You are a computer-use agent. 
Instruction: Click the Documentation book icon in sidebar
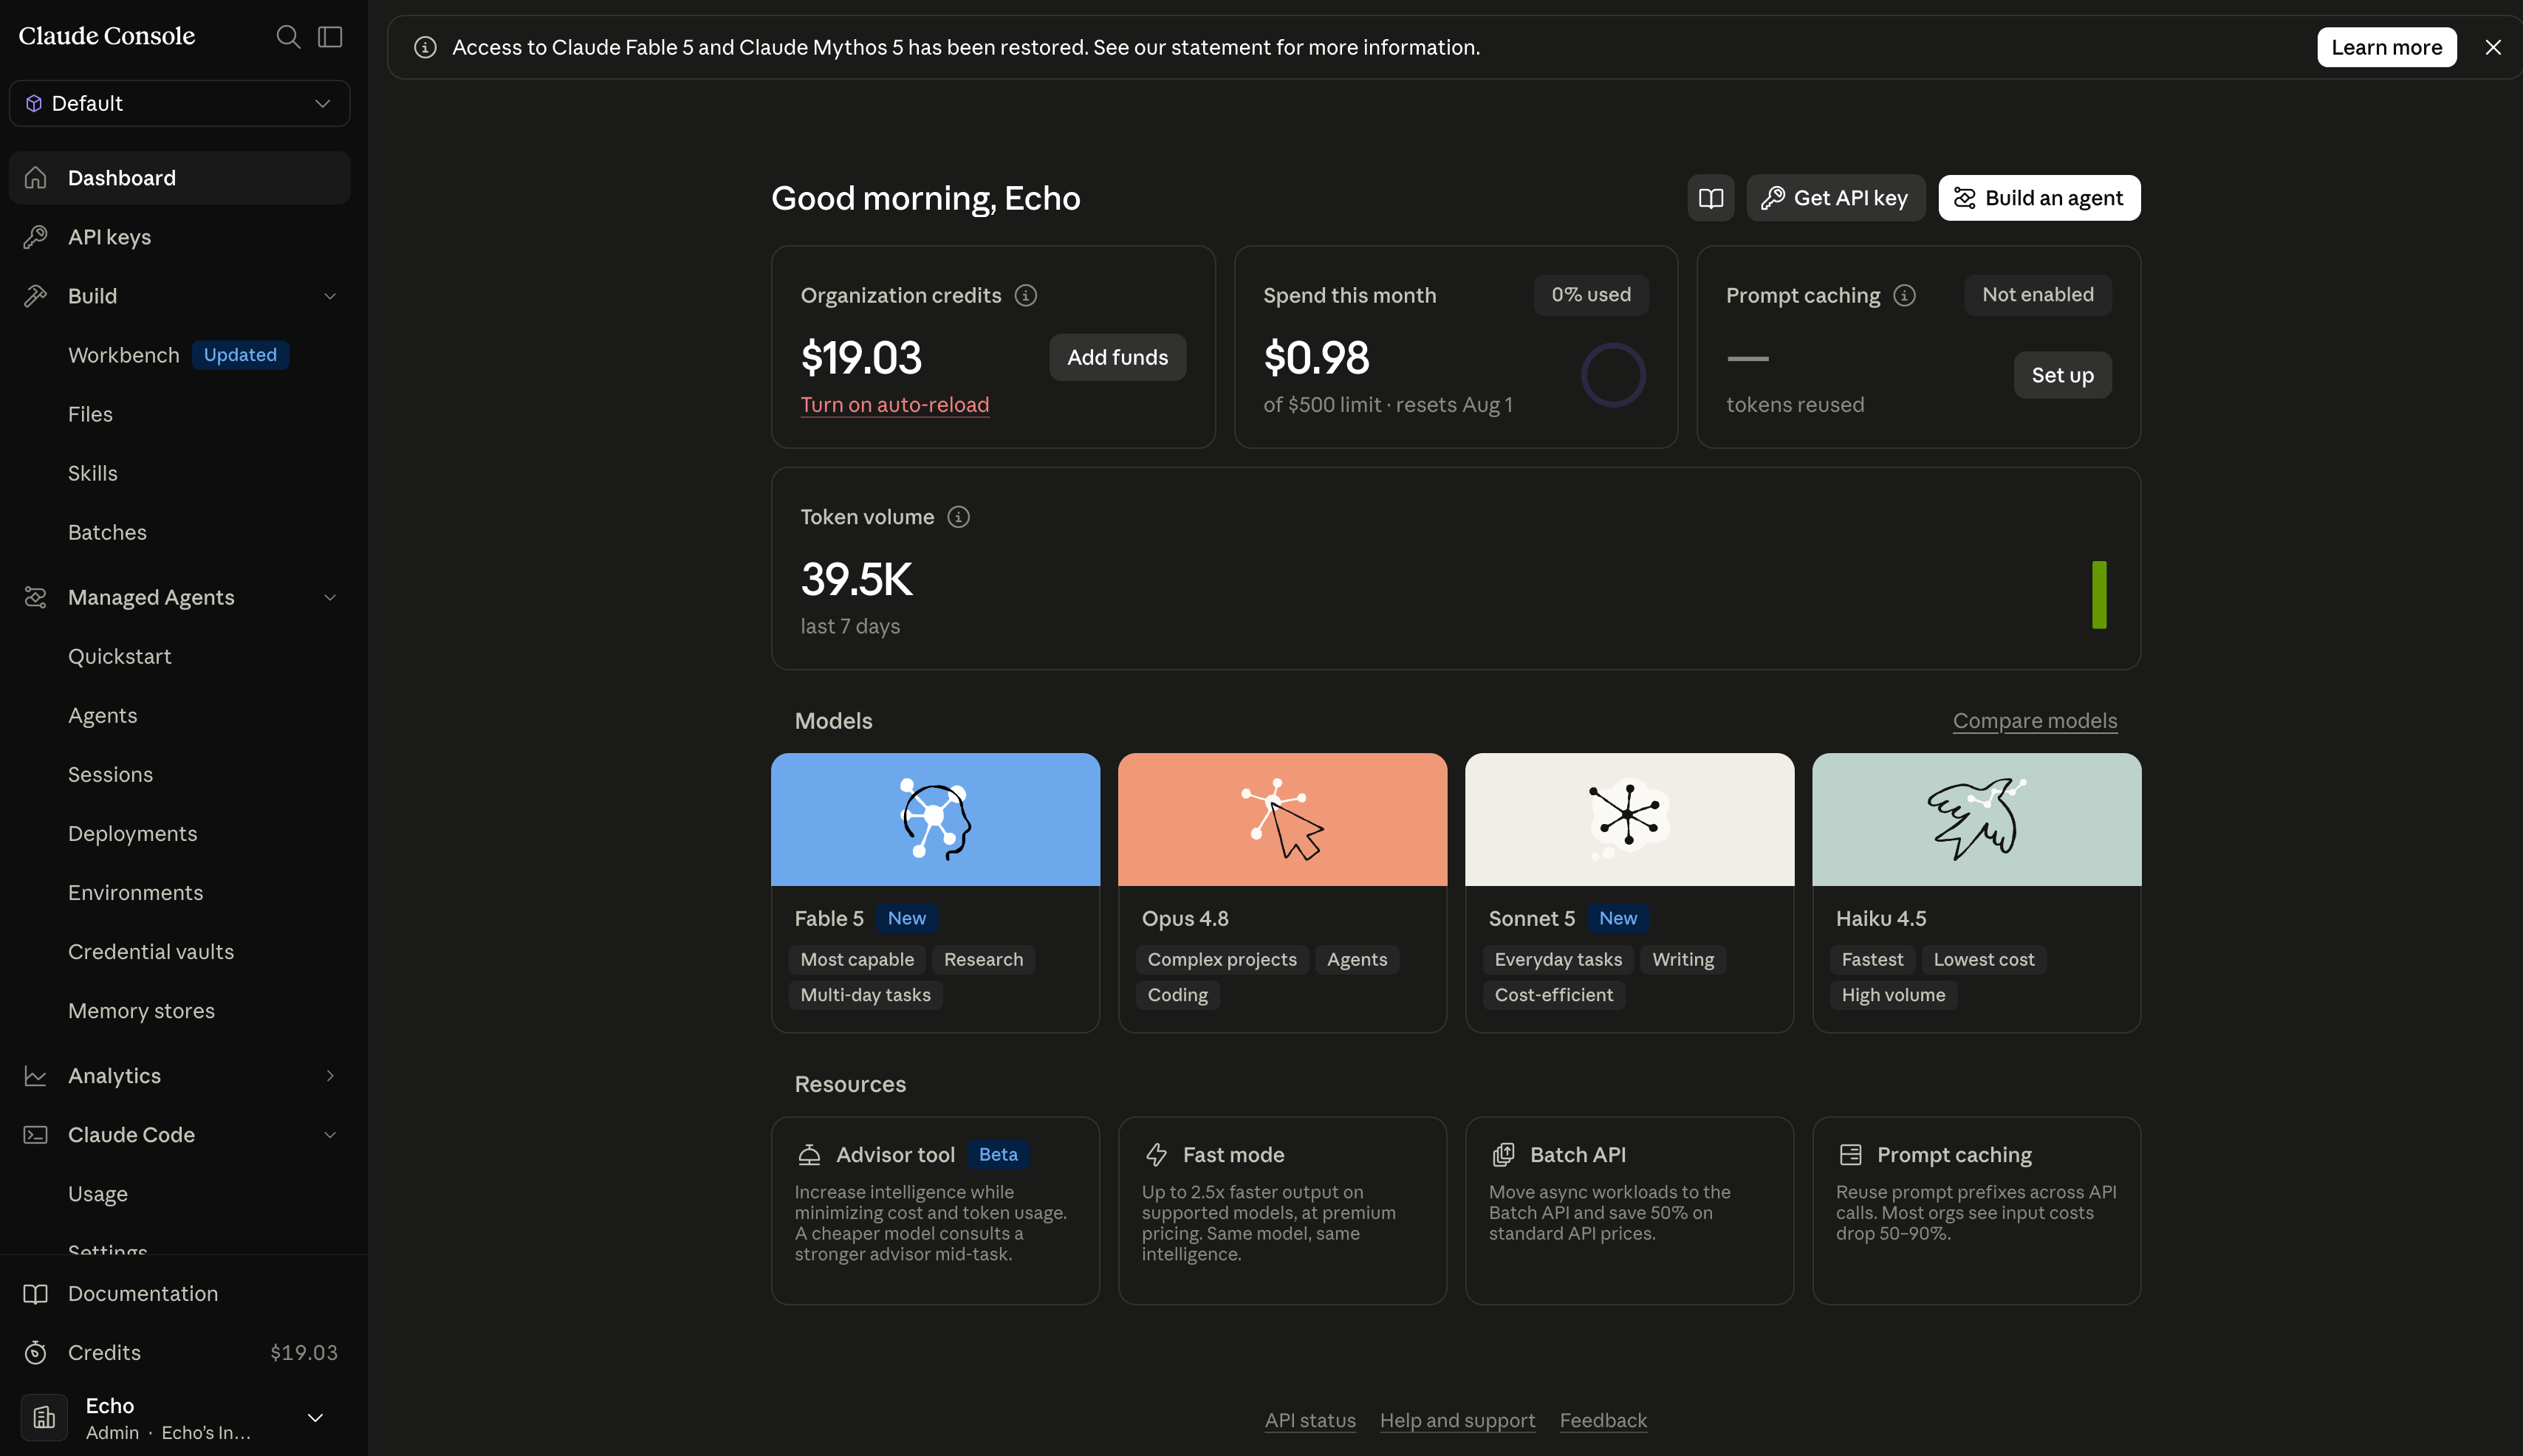[x=36, y=1294]
